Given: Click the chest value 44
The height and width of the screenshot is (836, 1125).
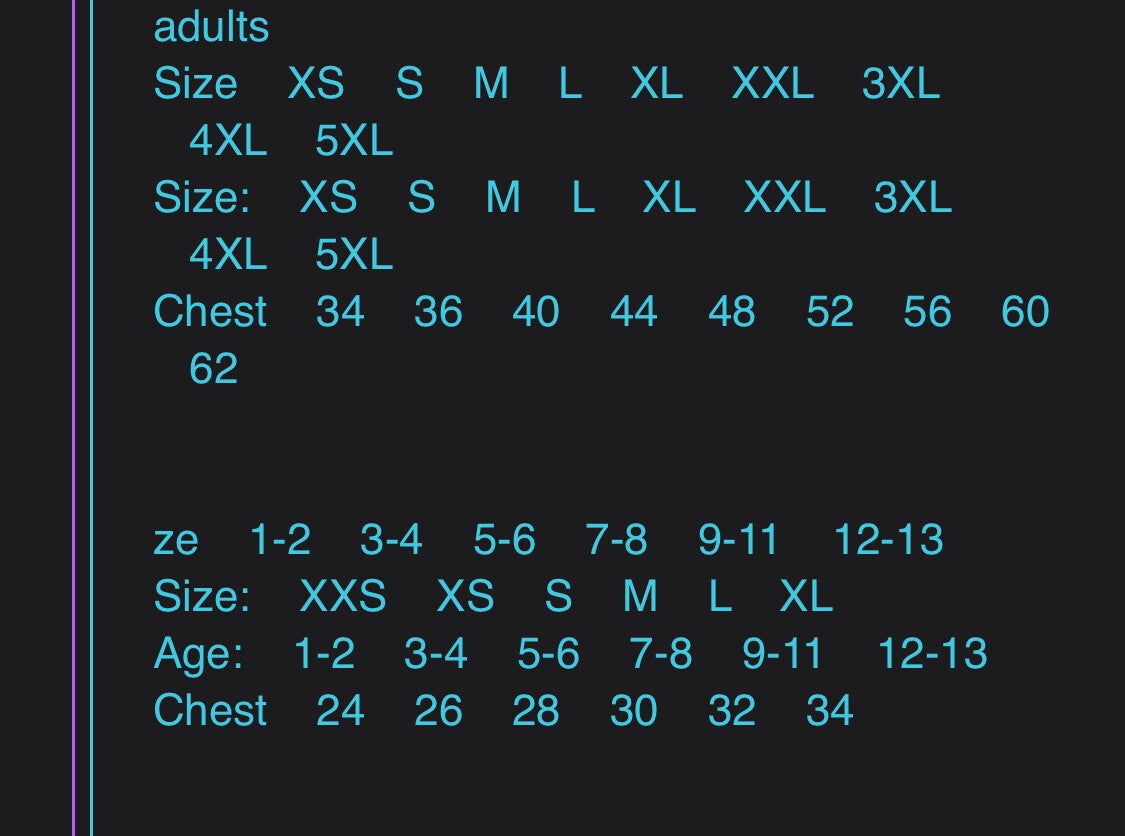Looking at the screenshot, I should (633, 312).
